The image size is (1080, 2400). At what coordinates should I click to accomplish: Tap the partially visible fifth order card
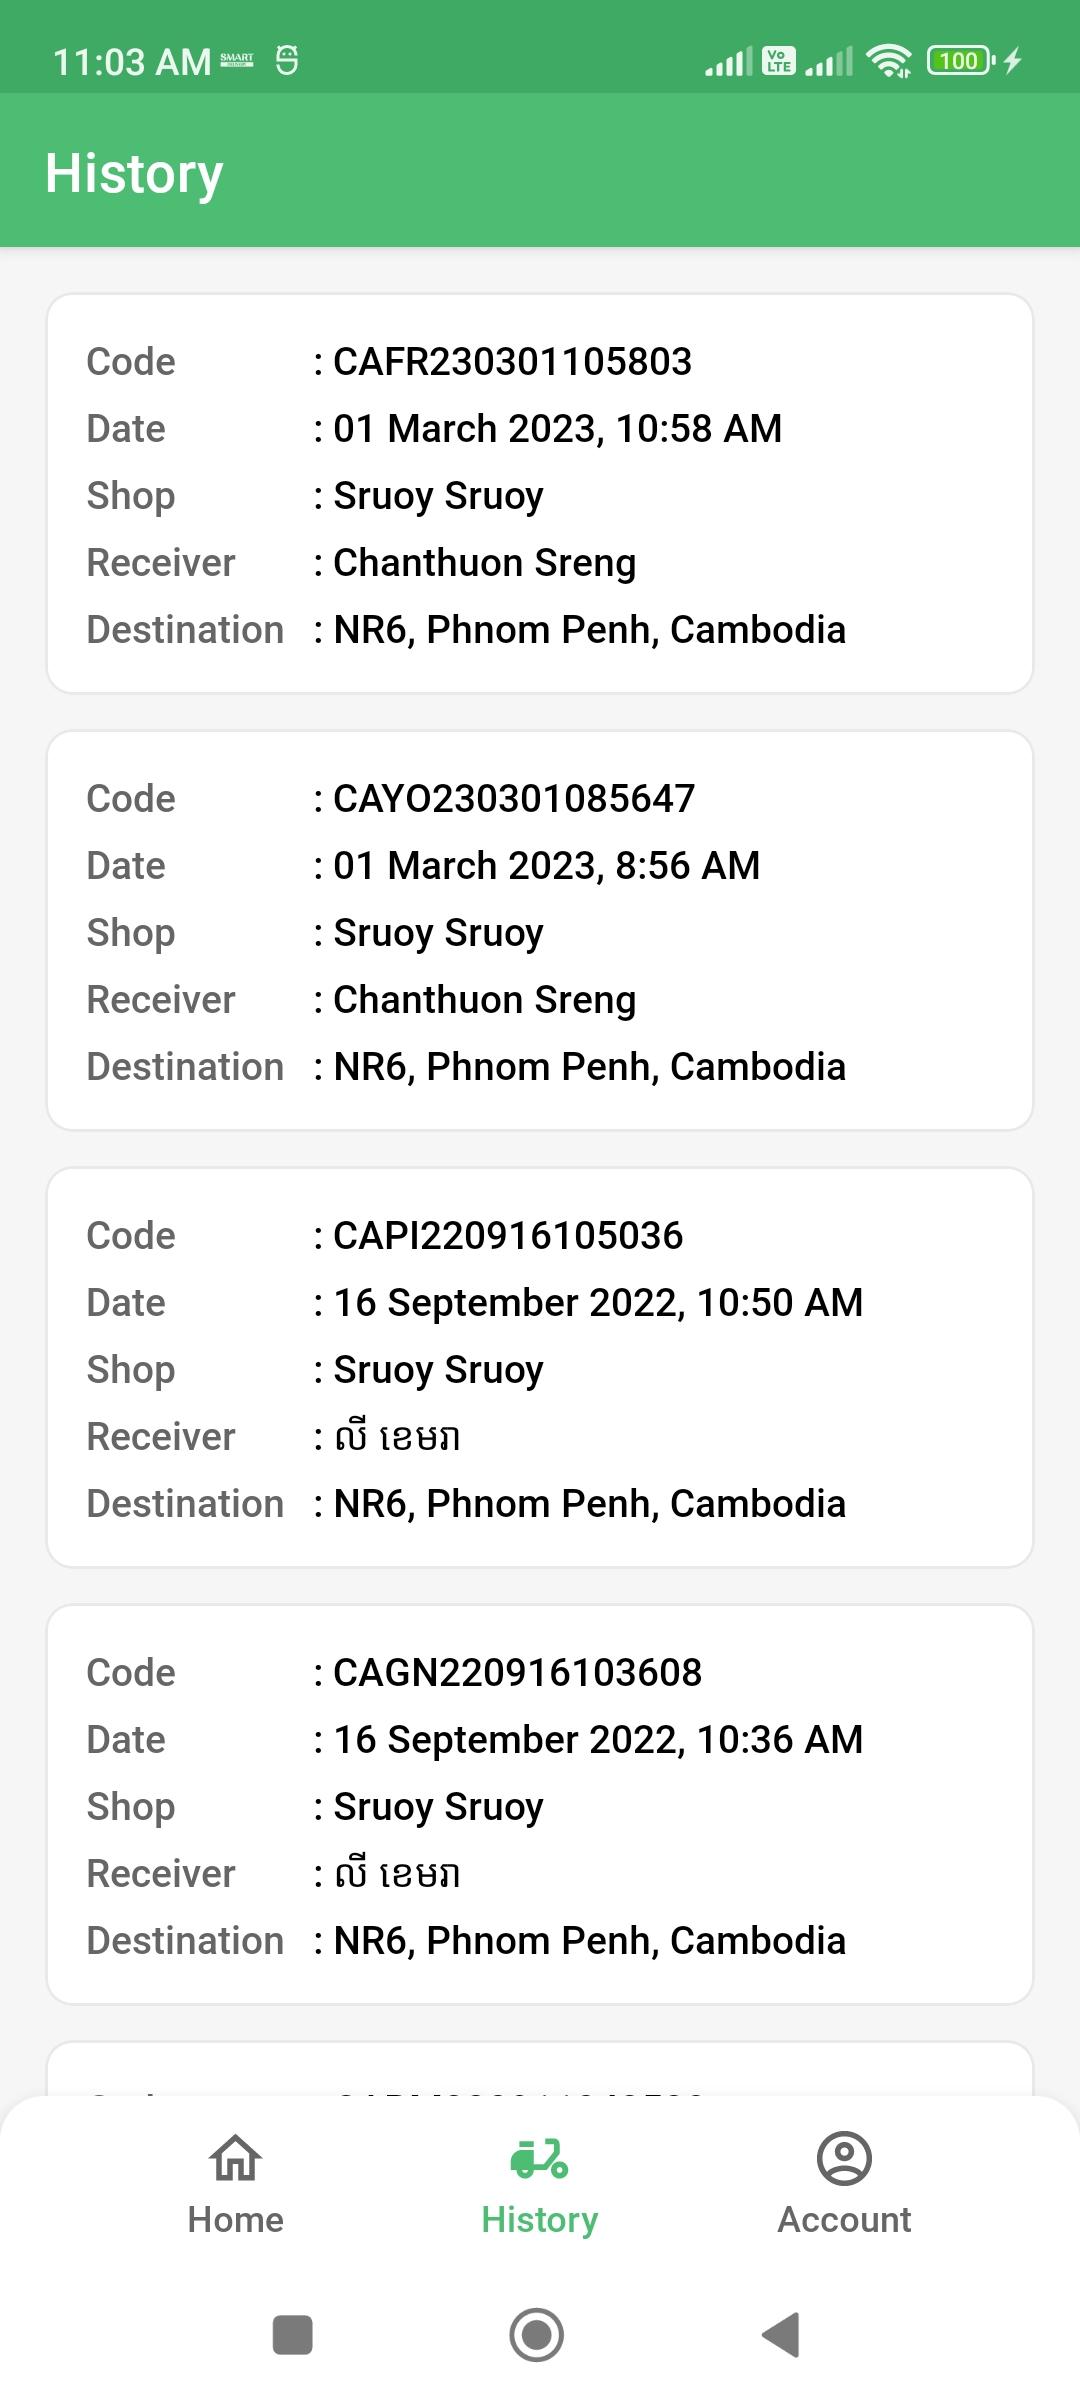pos(540,2068)
